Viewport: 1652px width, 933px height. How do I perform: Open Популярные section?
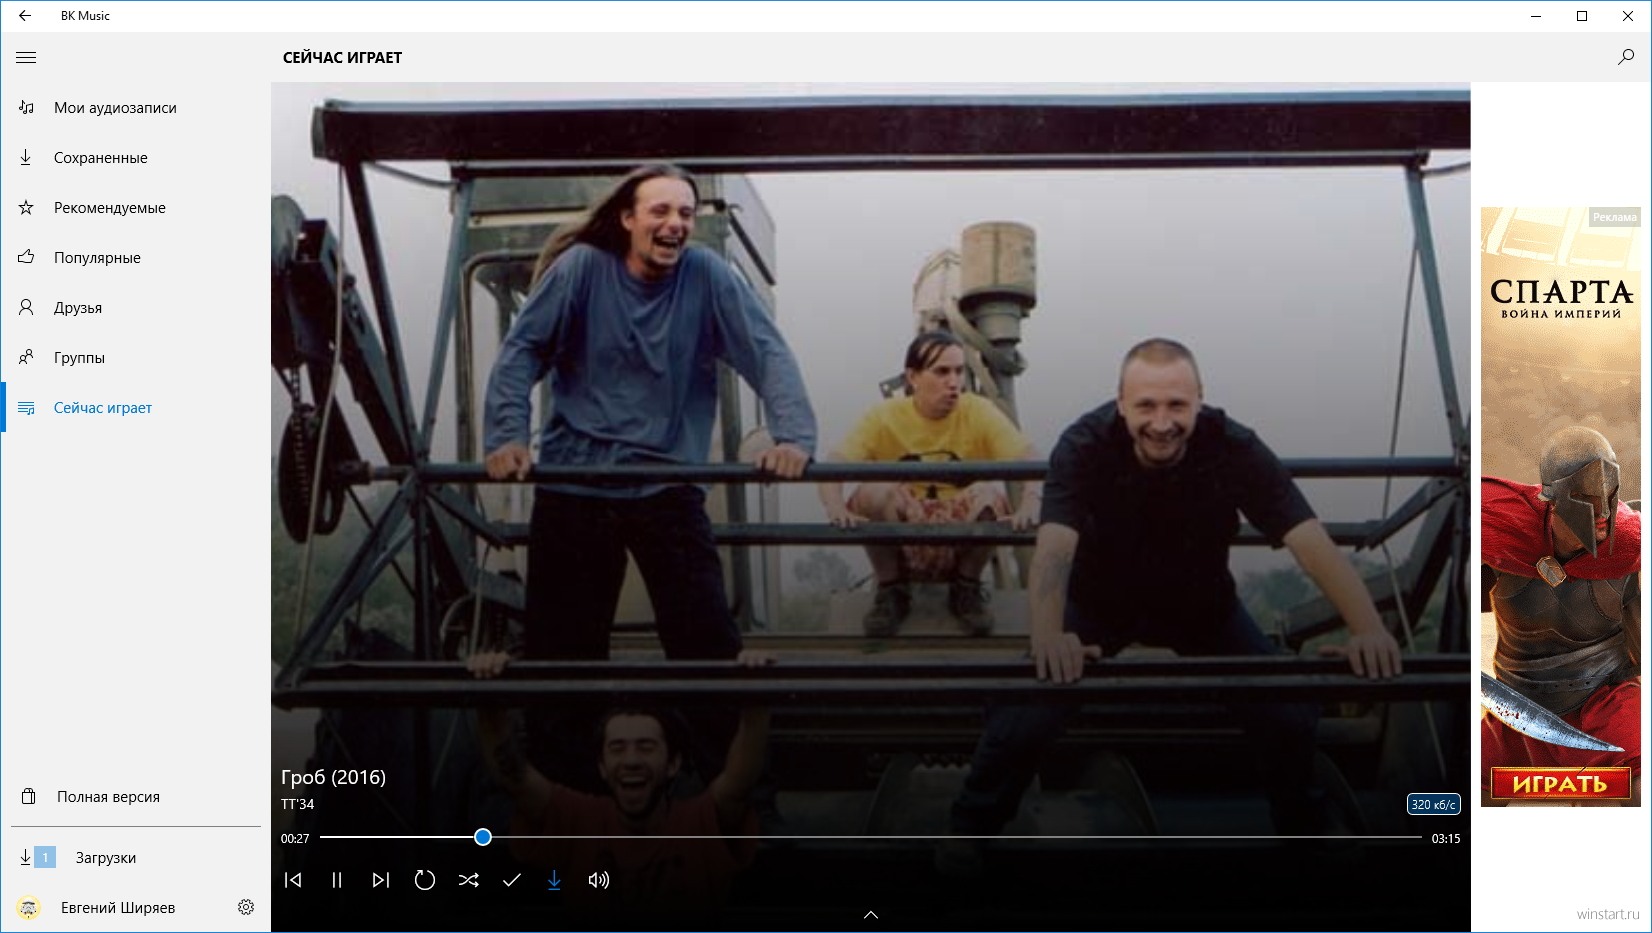(136, 258)
